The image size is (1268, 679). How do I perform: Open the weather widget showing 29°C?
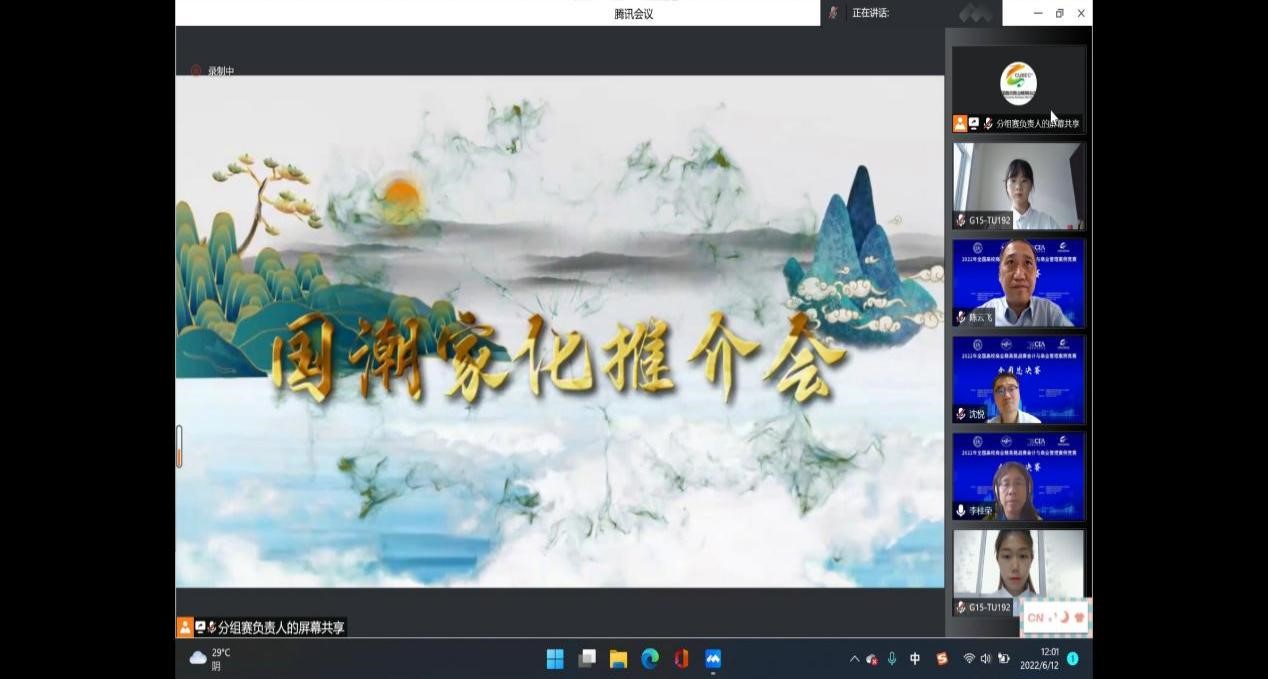coord(210,659)
